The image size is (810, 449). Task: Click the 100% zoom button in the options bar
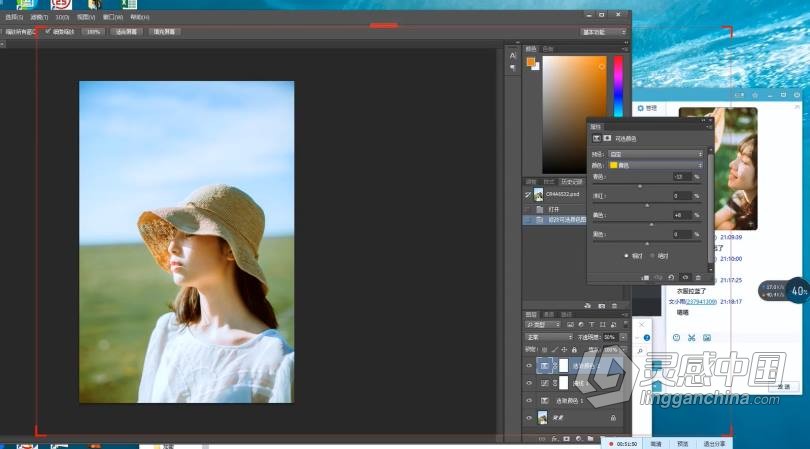[x=94, y=32]
